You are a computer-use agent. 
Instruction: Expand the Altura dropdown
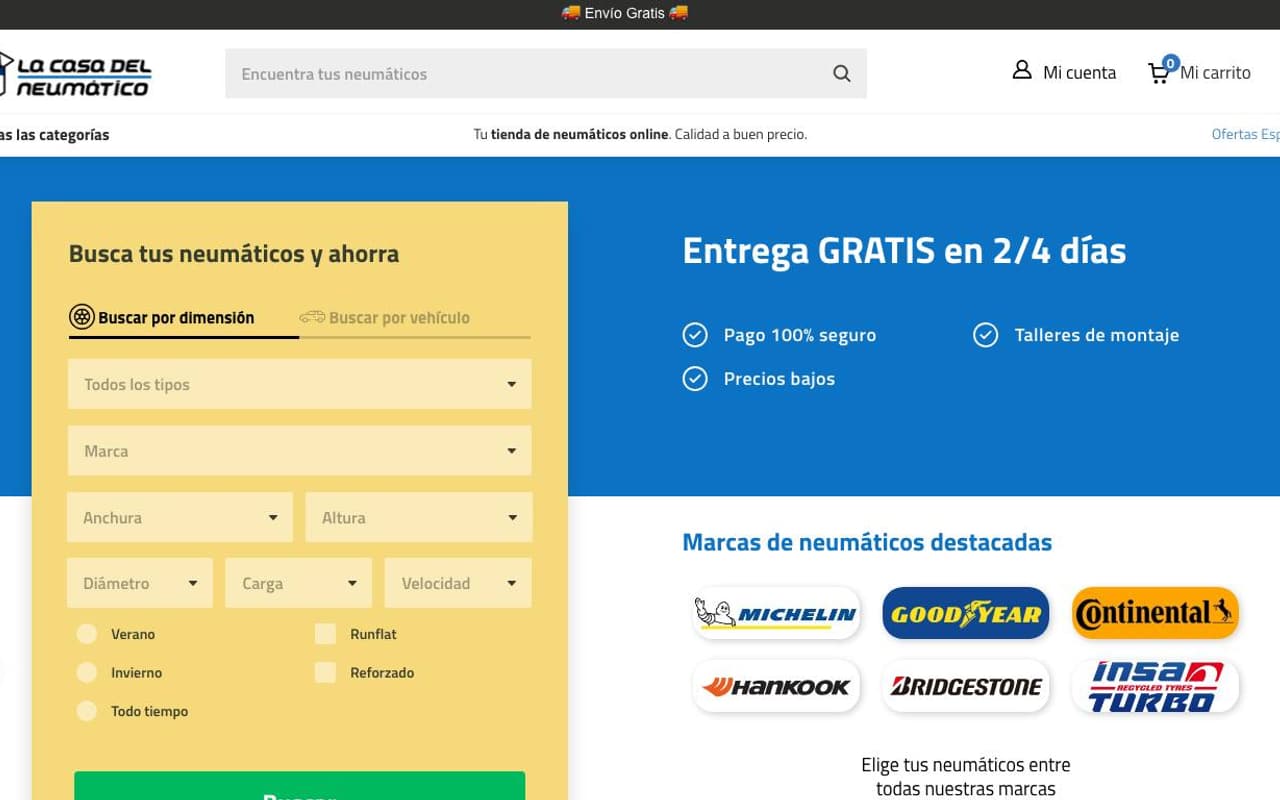pyautogui.click(x=419, y=517)
